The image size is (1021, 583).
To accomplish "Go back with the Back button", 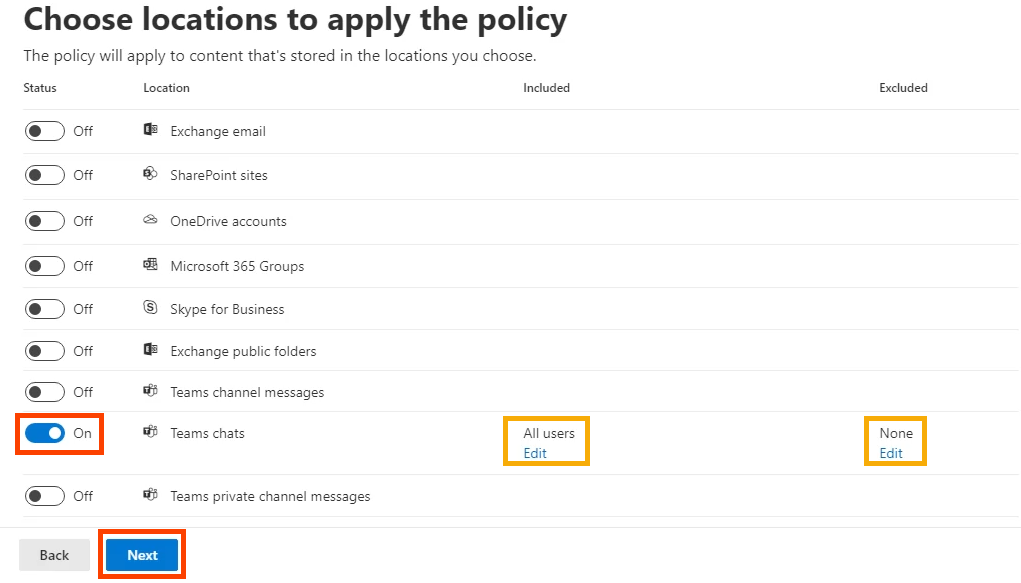I will [x=54, y=555].
